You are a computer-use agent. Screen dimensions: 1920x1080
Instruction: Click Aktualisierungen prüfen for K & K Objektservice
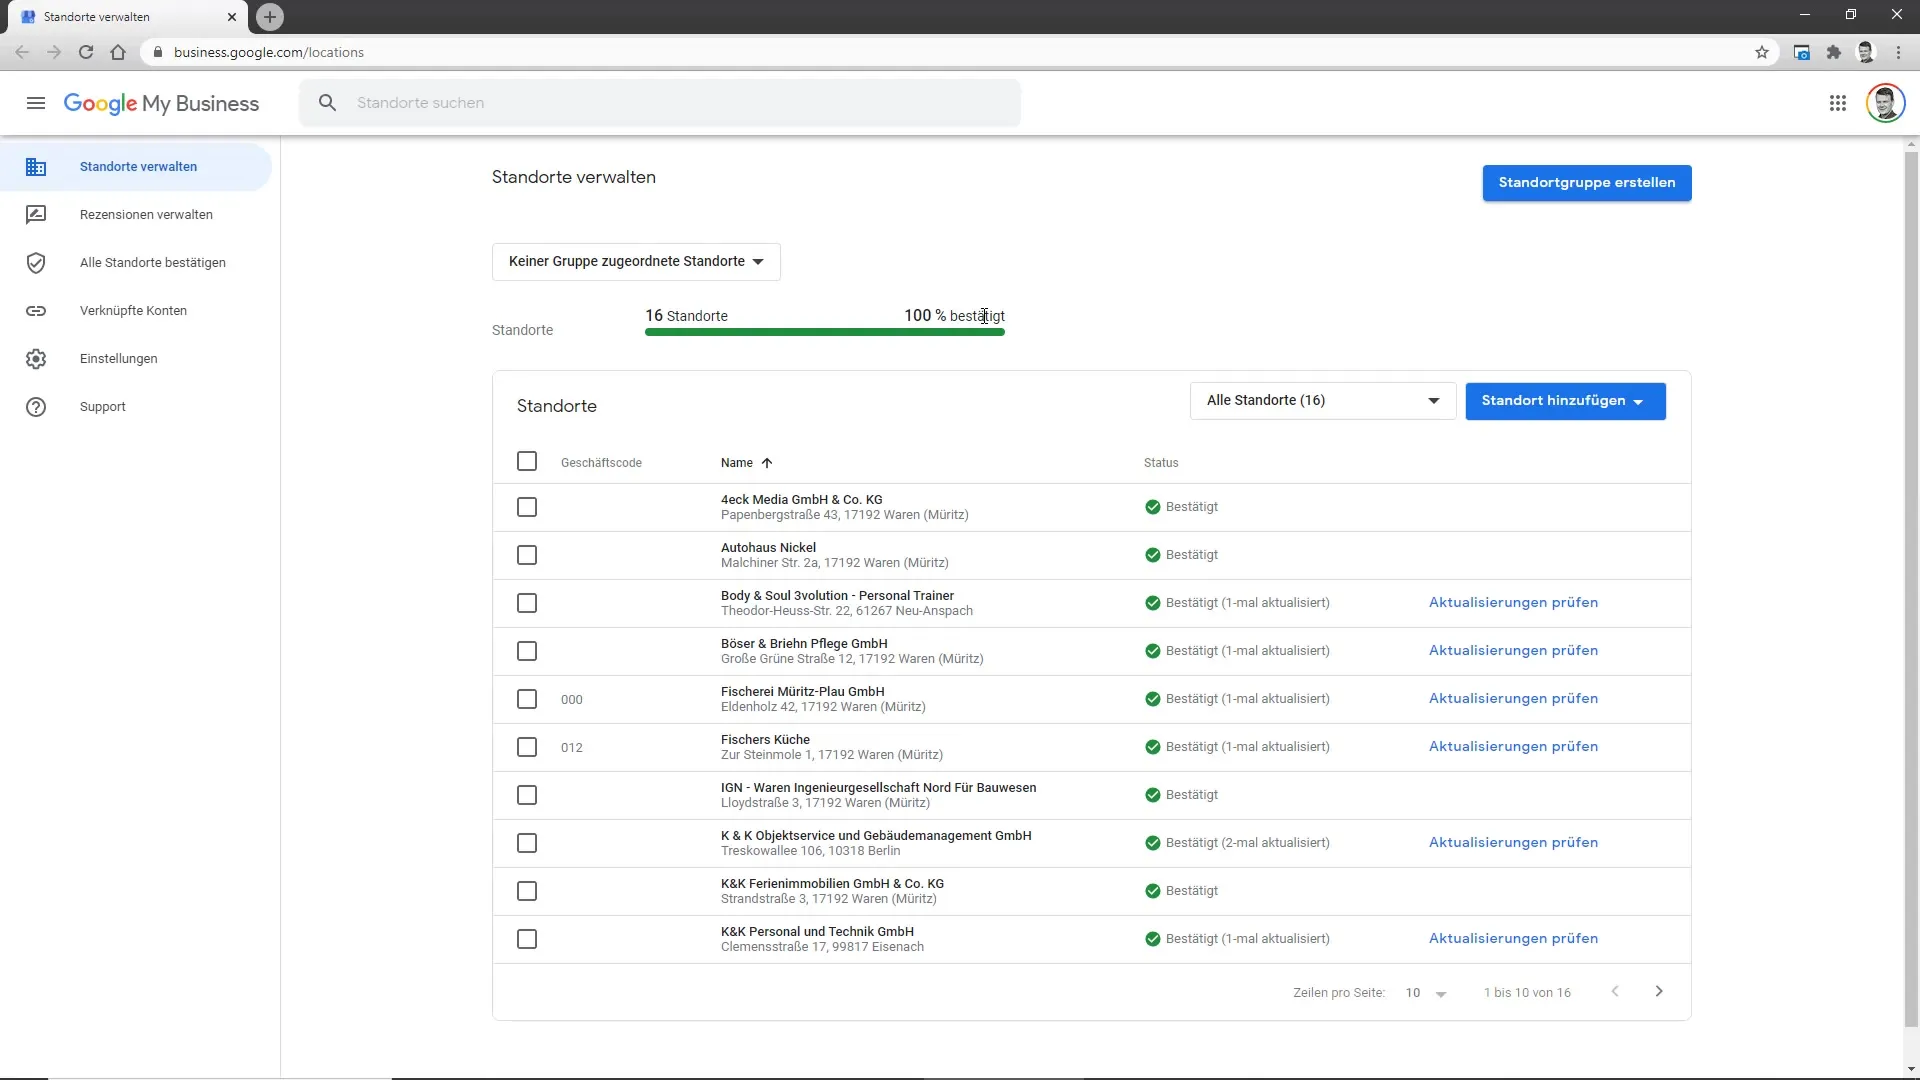tap(1513, 843)
